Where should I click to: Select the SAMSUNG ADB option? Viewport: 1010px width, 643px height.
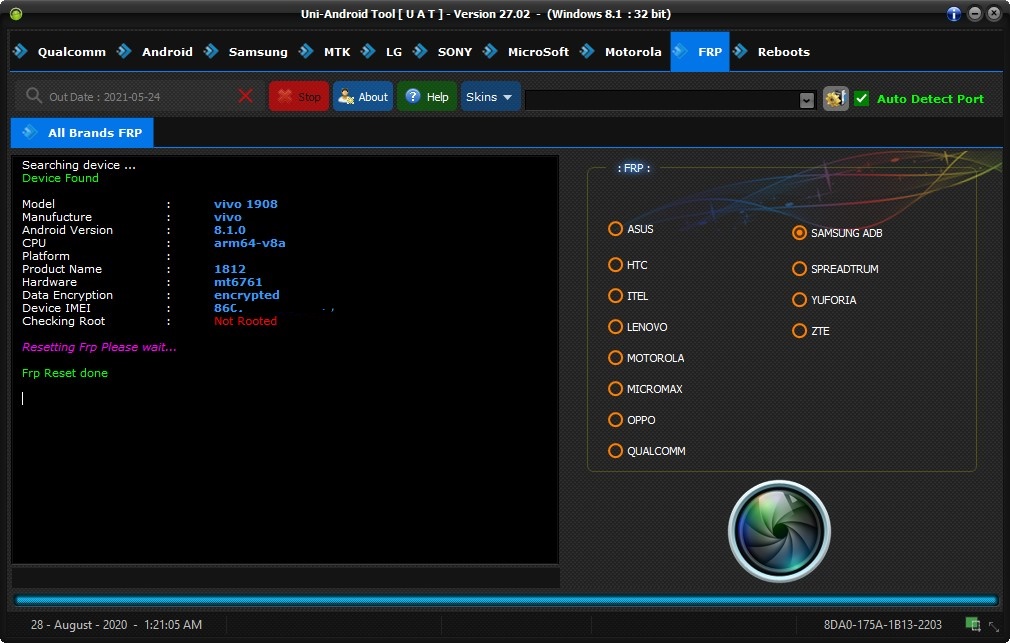tap(837, 233)
